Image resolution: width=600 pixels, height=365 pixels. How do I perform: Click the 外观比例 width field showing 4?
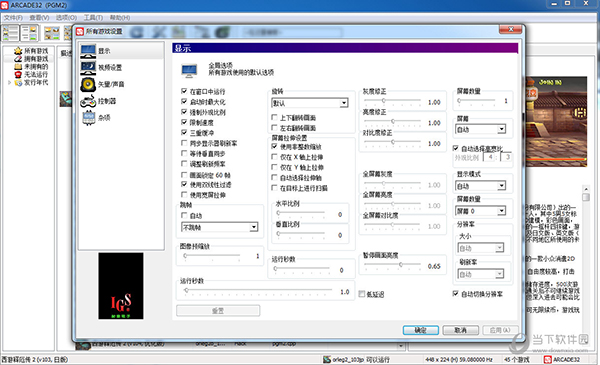[x=489, y=157]
